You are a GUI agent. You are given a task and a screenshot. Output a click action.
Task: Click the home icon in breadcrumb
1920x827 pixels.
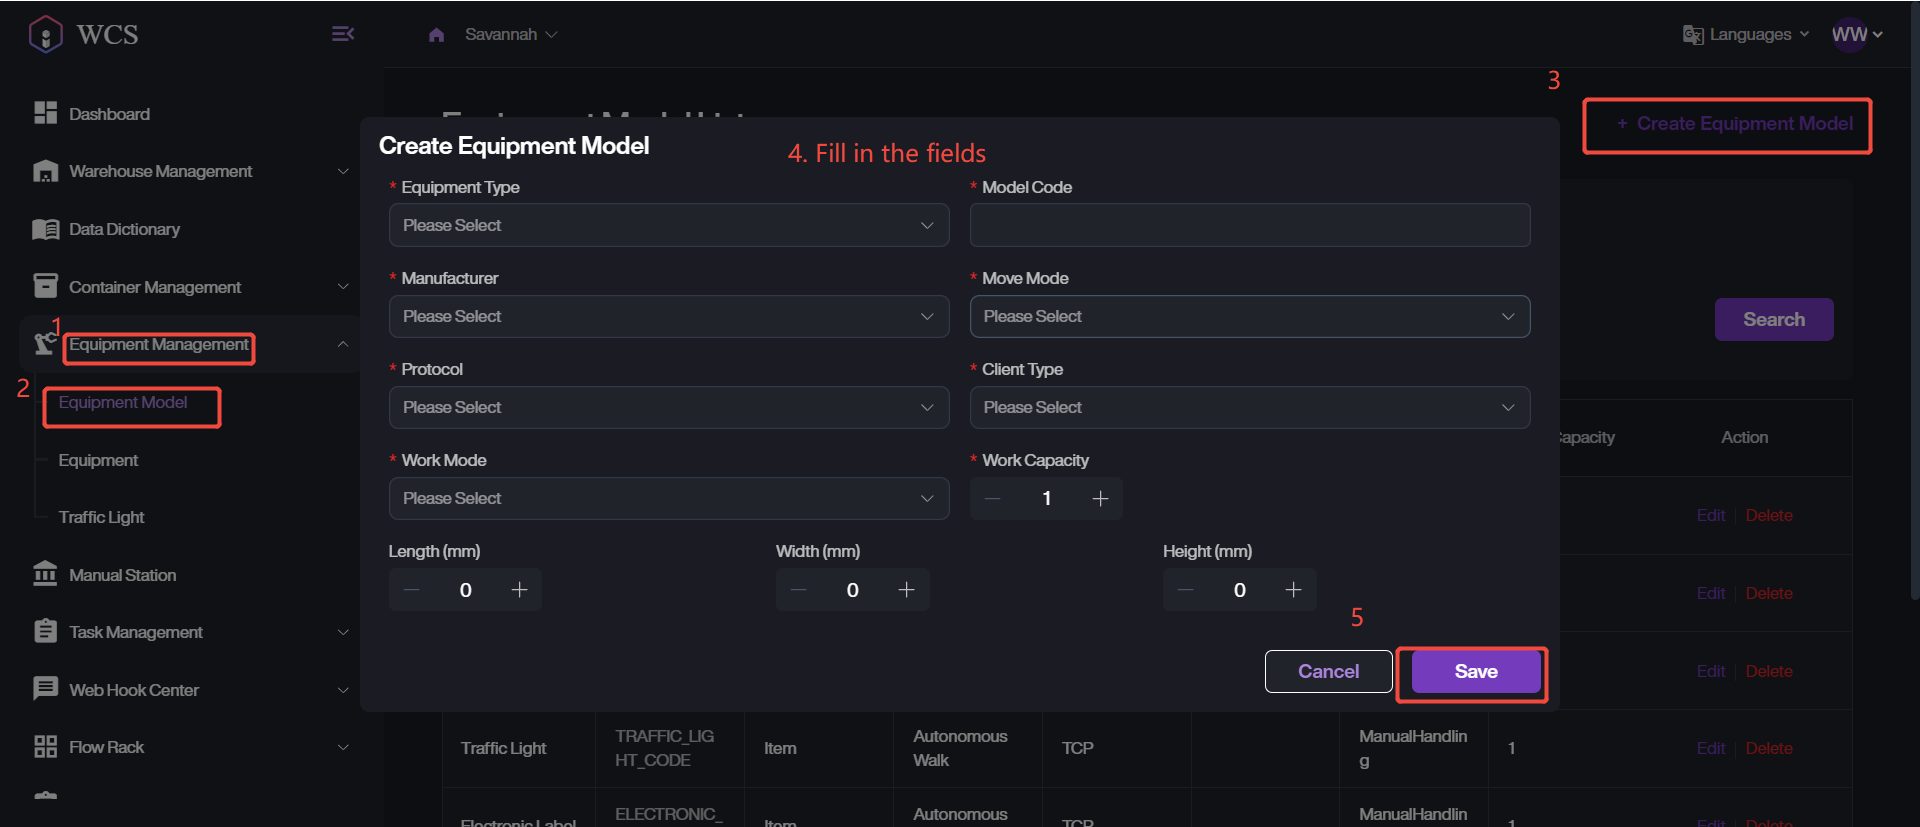pos(436,35)
